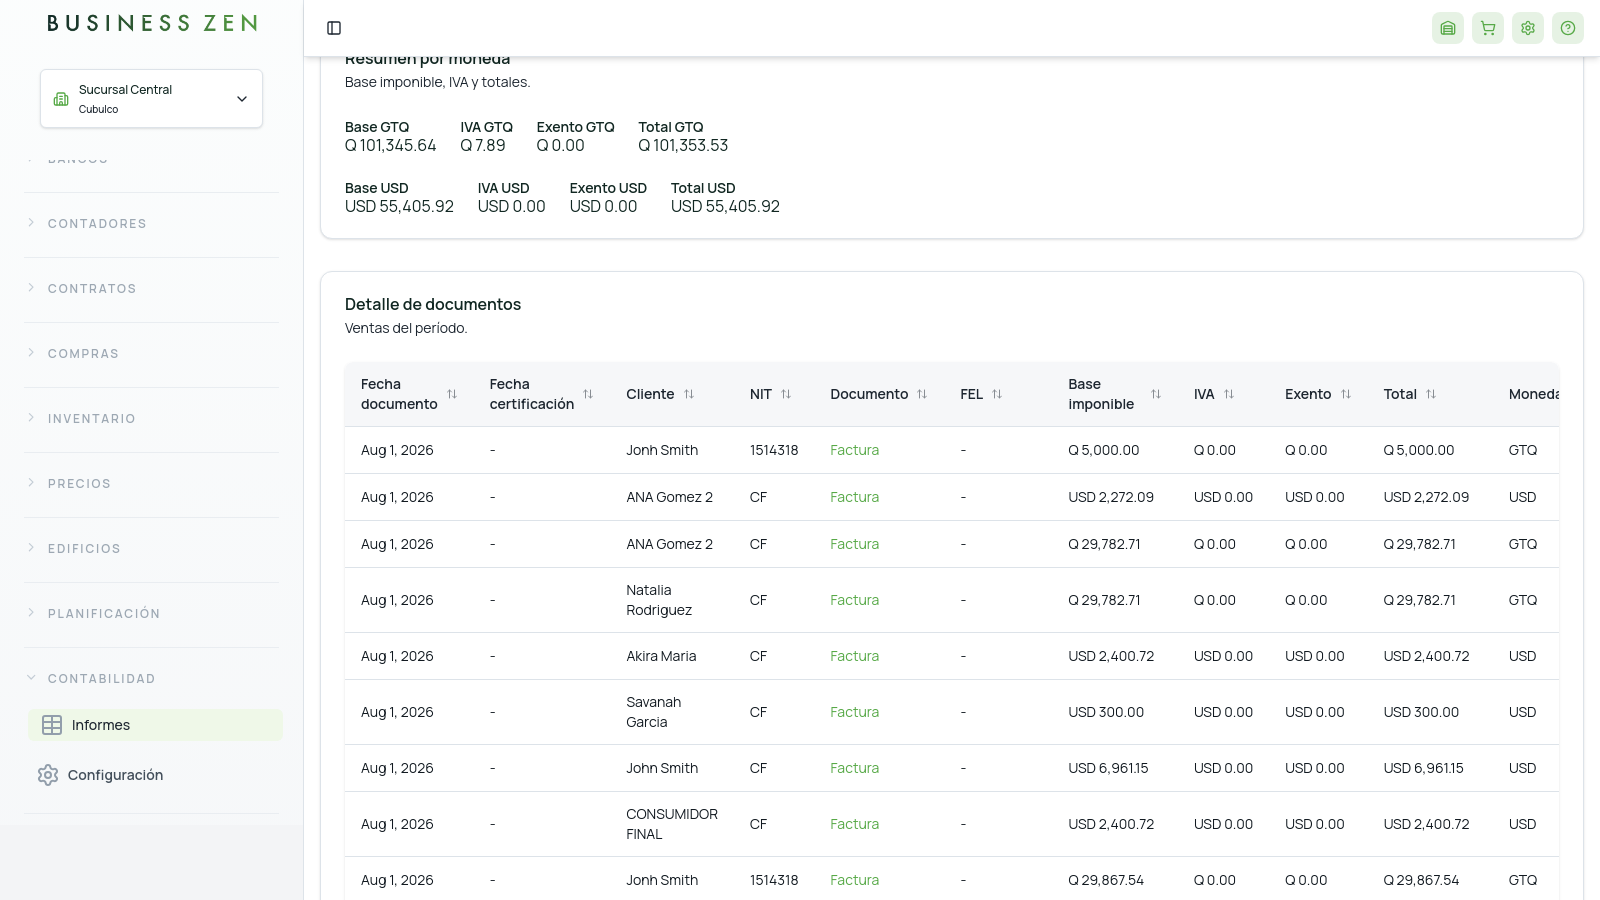
Task: Open Factura link for USD 6,961.15 row
Action: pos(854,768)
